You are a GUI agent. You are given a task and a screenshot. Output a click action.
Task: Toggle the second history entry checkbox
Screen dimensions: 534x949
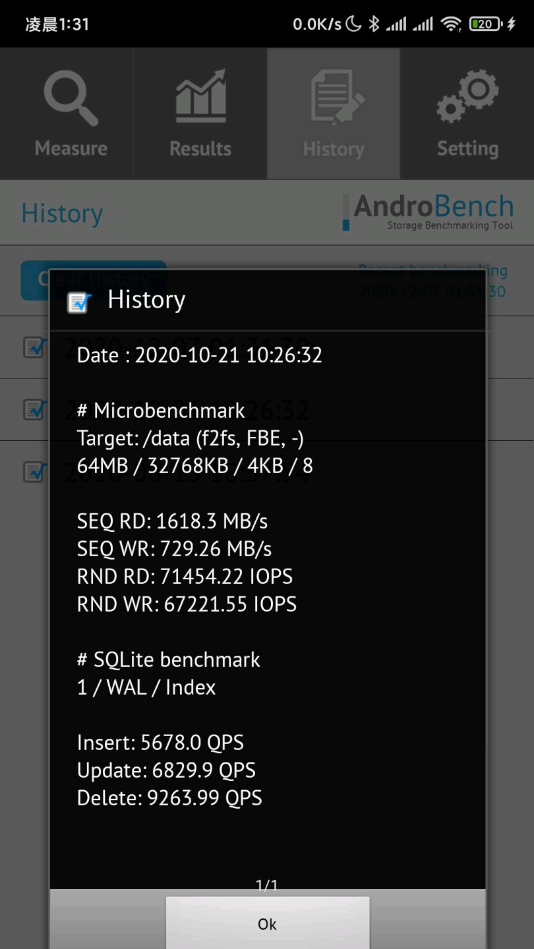pos(34,409)
